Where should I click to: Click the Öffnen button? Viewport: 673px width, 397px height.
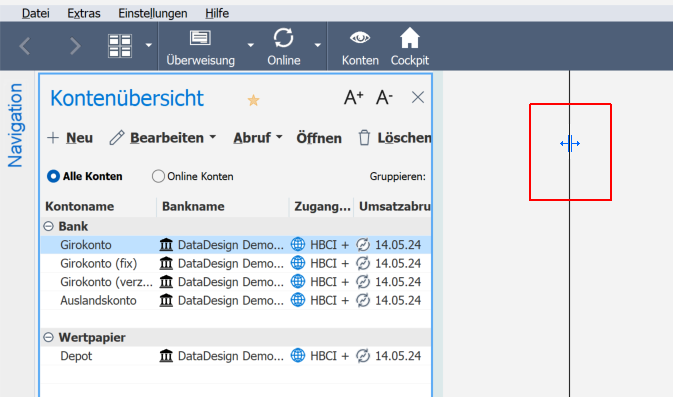(319, 138)
